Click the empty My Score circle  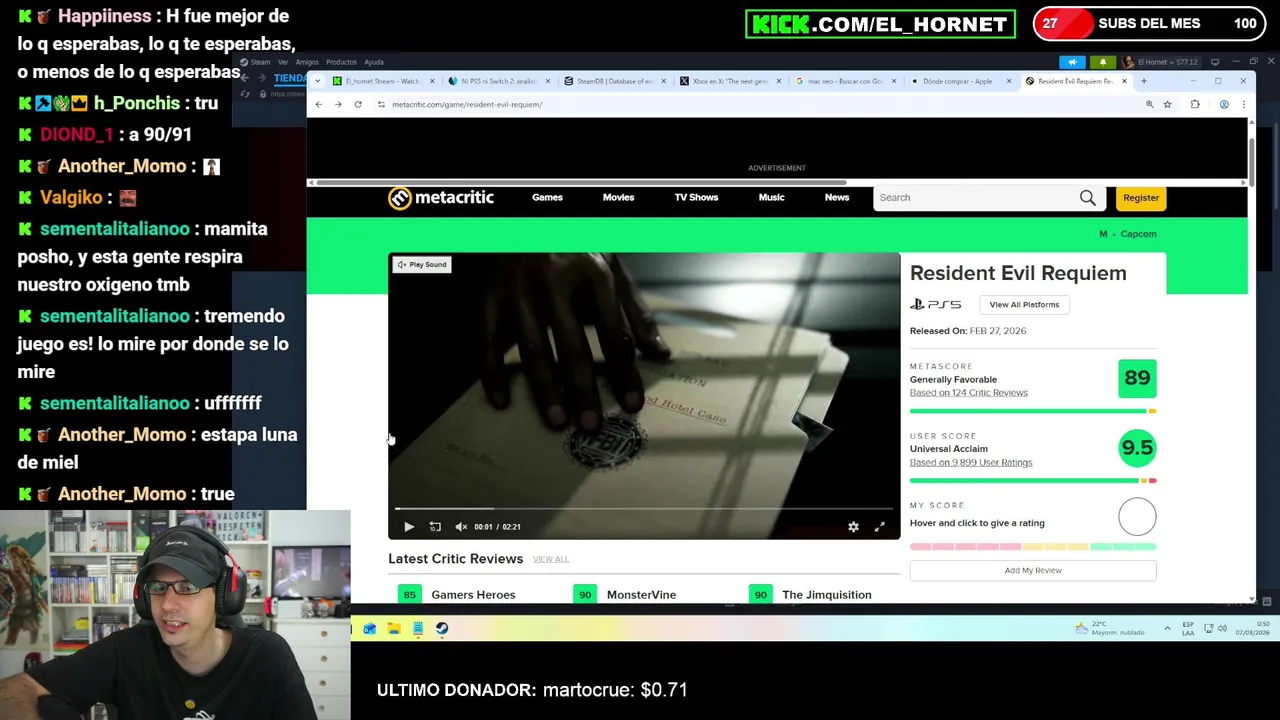pyautogui.click(x=1137, y=517)
